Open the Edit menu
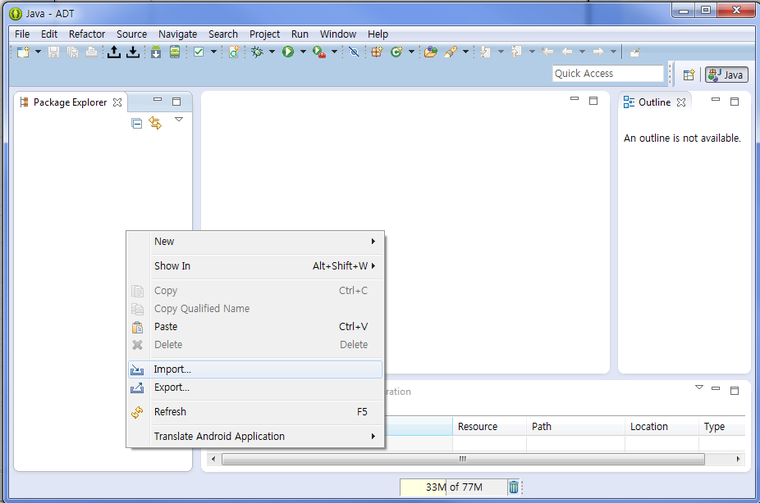 (x=49, y=34)
